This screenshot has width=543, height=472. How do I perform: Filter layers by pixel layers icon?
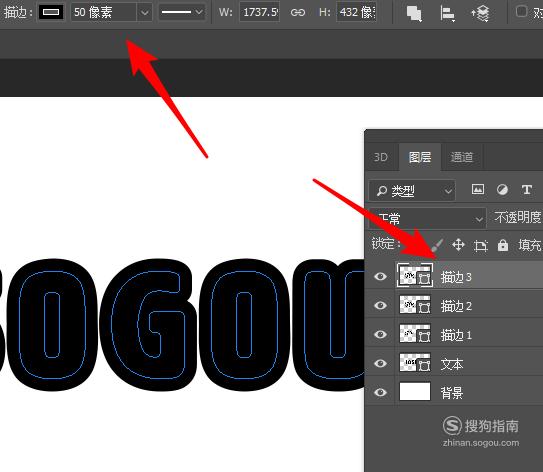coord(478,189)
